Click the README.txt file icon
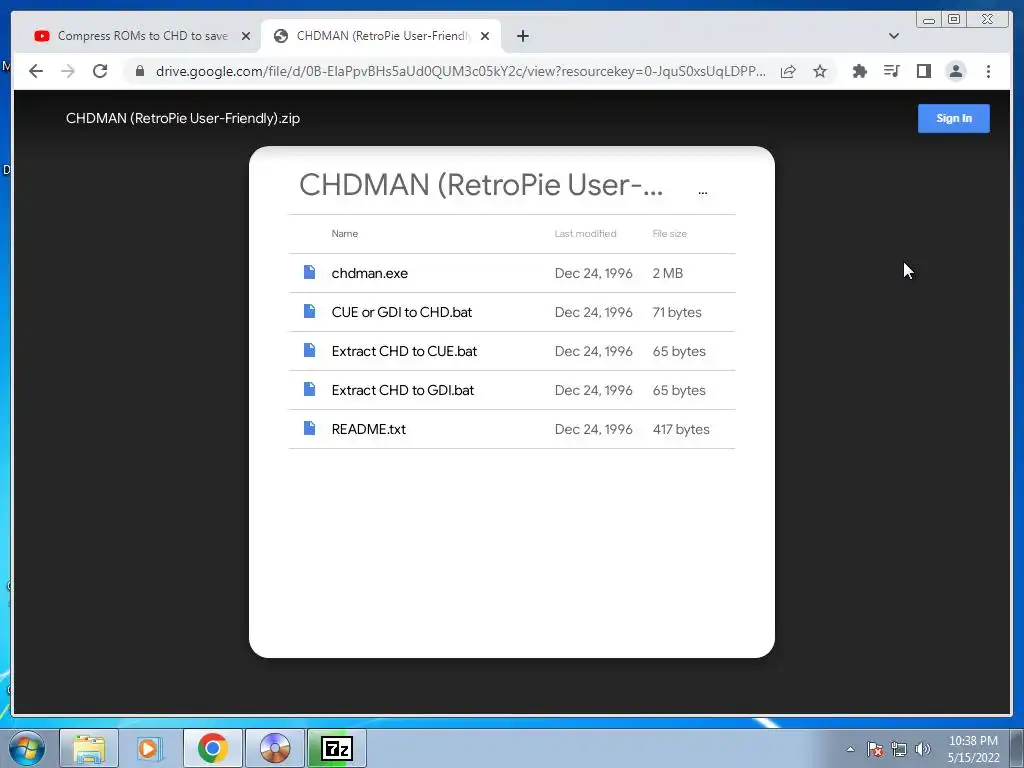 pyautogui.click(x=310, y=428)
